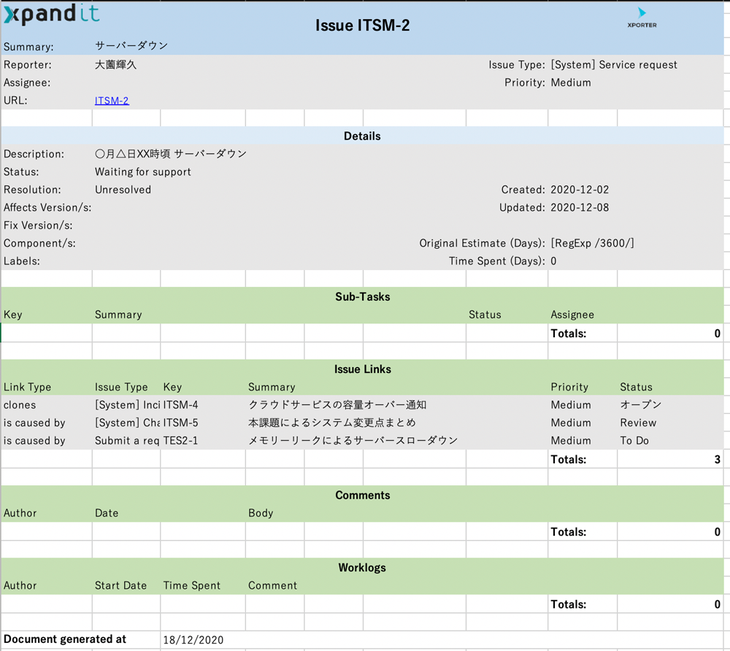The width and height of the screenshot is (730, 651).
Task: Click the Labels field label
Action: click(x=22, y=261)
